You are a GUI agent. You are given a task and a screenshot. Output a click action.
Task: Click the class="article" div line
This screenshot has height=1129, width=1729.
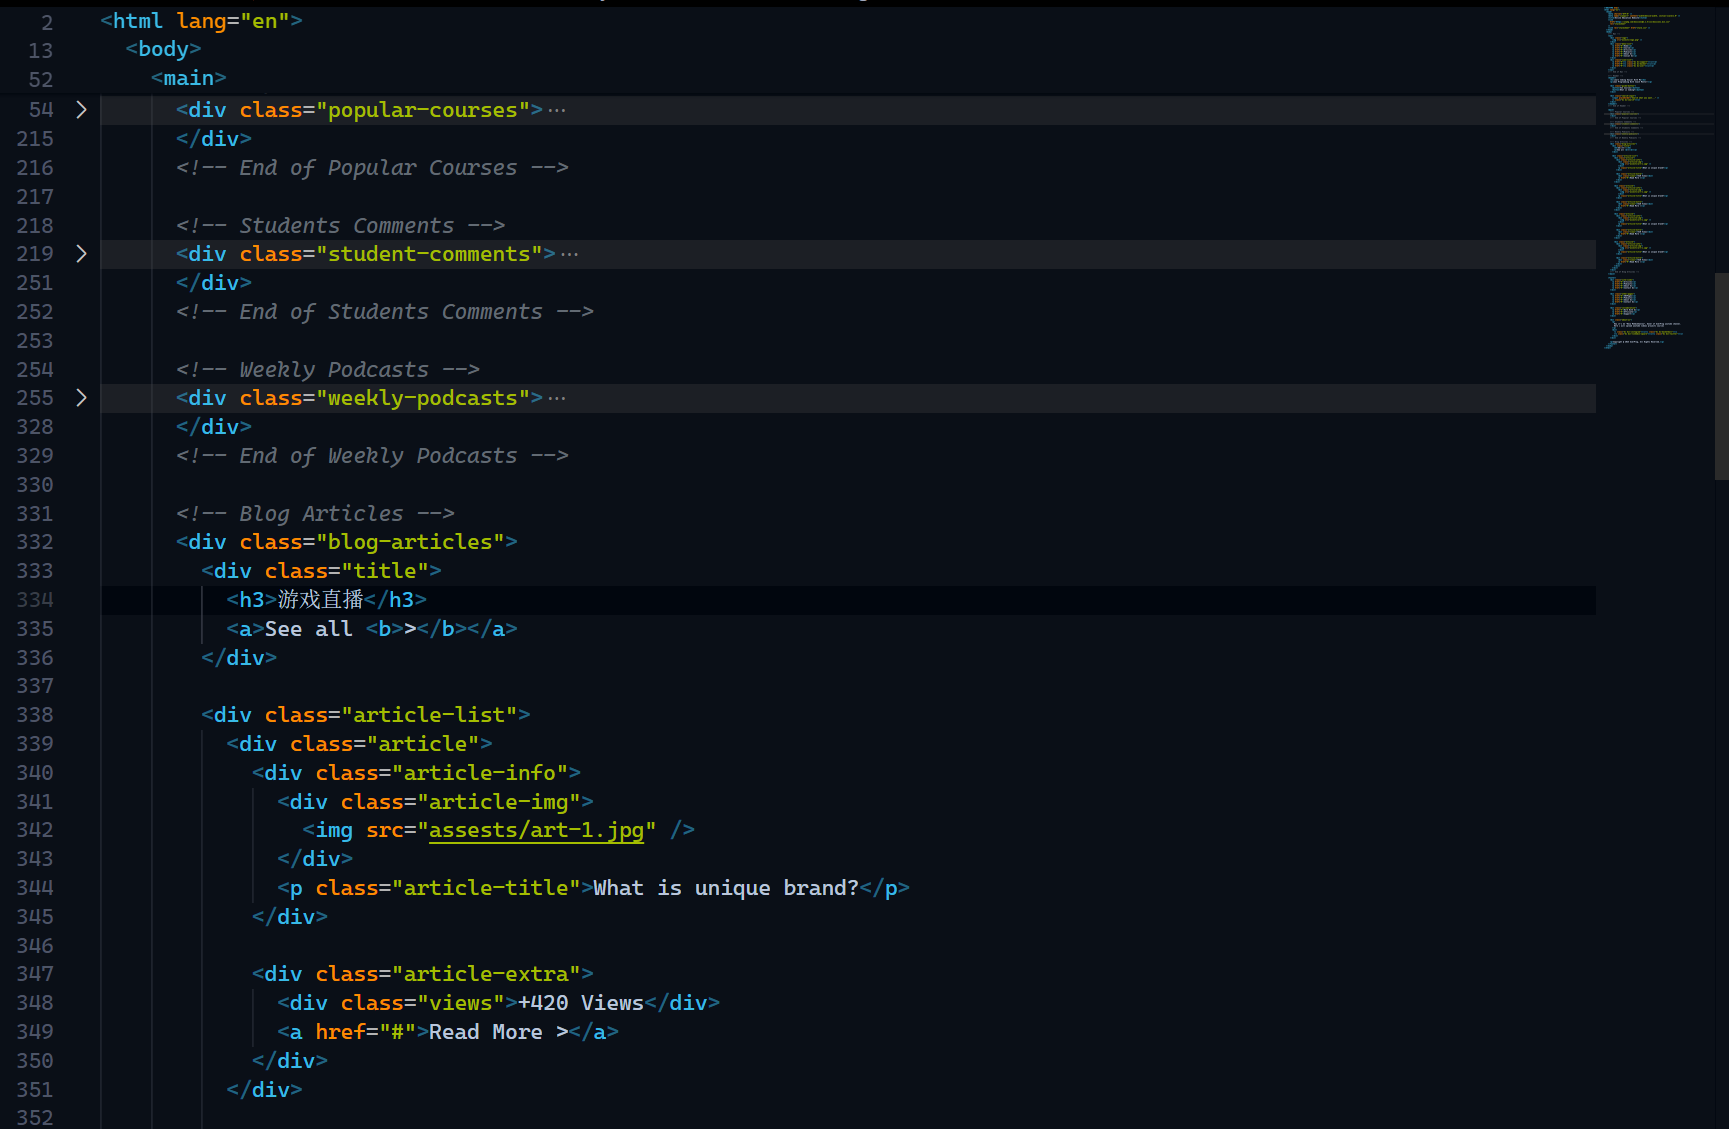pyautogui.click(x=359, y=744)
